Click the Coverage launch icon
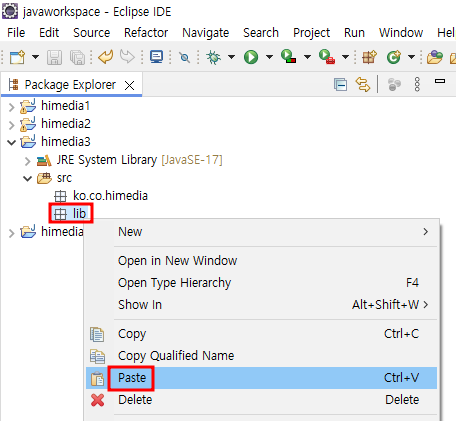The height and width of the screenshot is (421, 456). pyautogui.click(x=289, y=57)
